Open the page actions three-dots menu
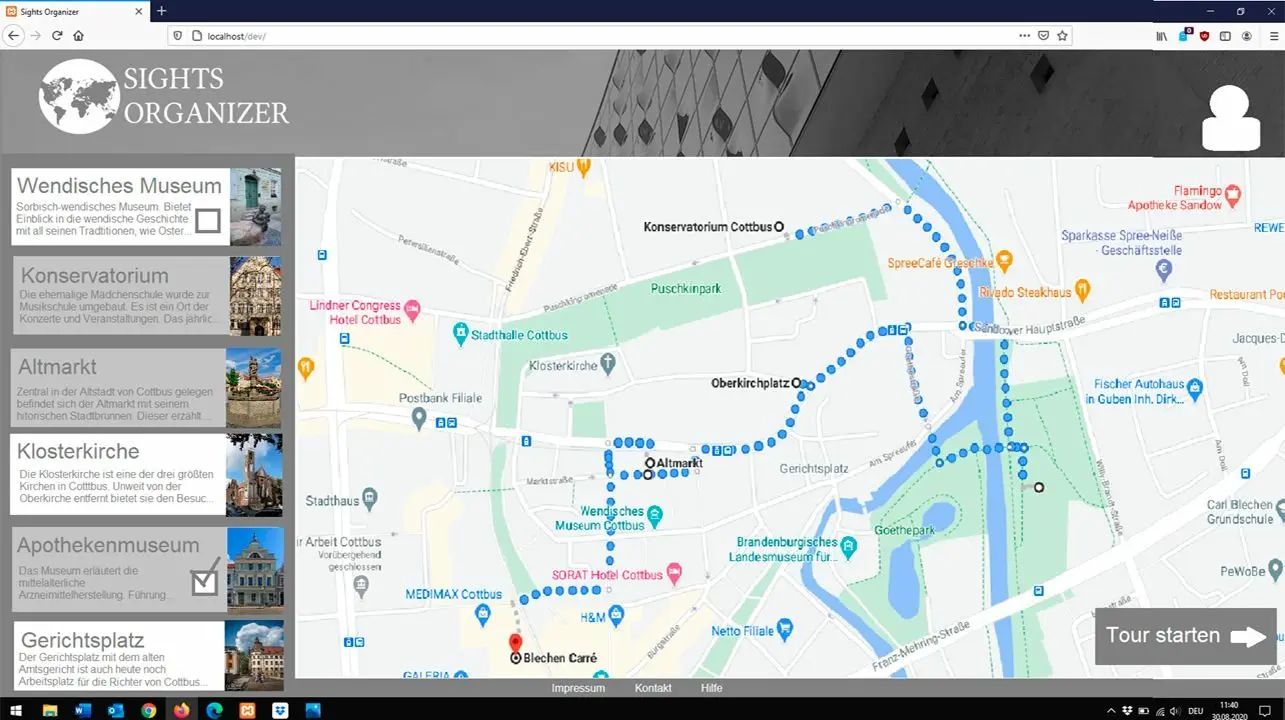This screenshot has height=720, width=1285. pos(1024,35)
